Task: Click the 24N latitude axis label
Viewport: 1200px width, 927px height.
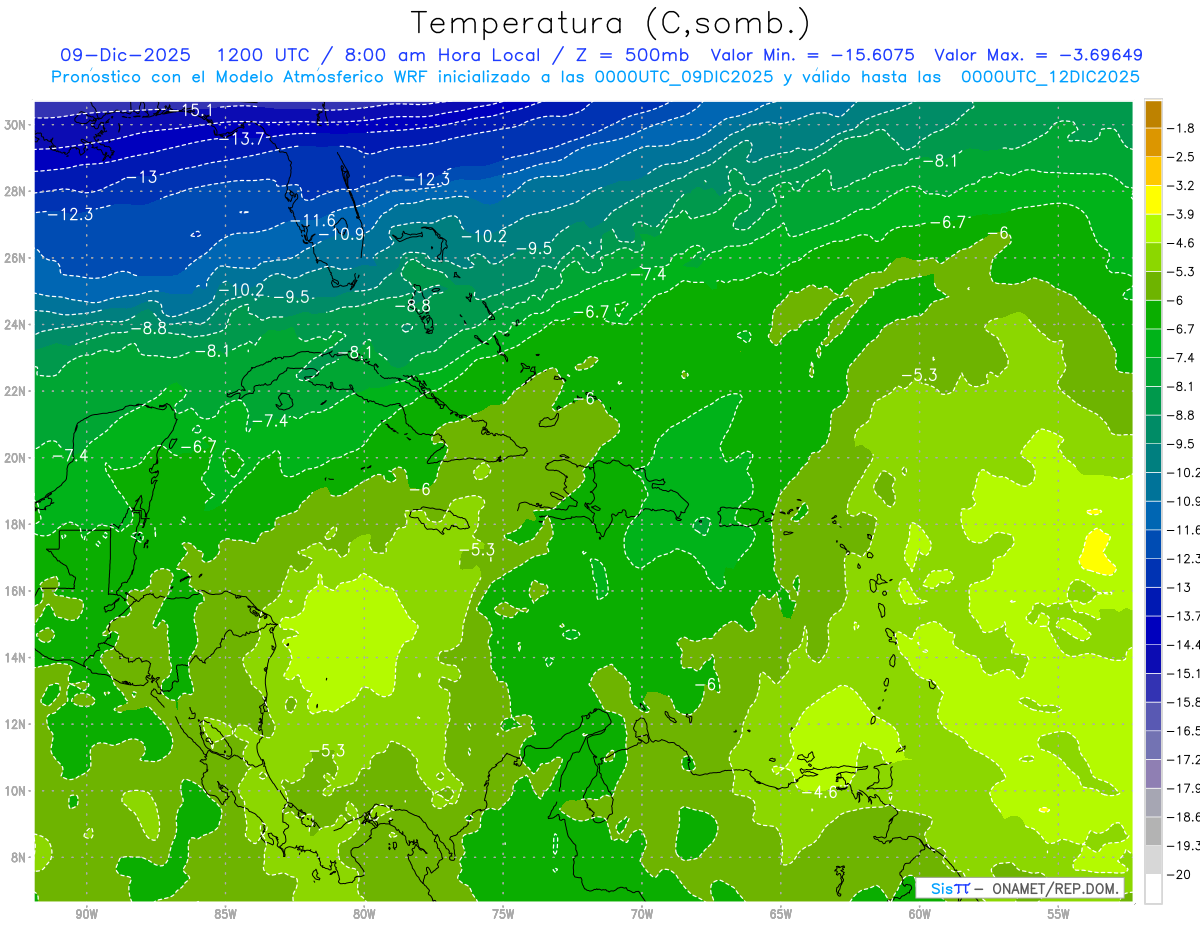Action: [17, 325]
